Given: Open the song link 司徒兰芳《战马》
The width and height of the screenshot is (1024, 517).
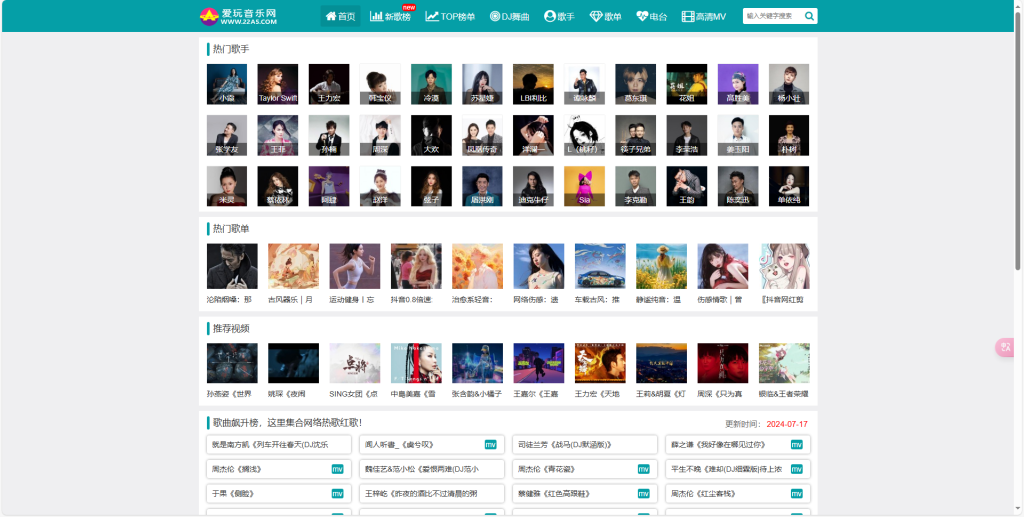Looking at the screenshot, I should coord(565,444).
